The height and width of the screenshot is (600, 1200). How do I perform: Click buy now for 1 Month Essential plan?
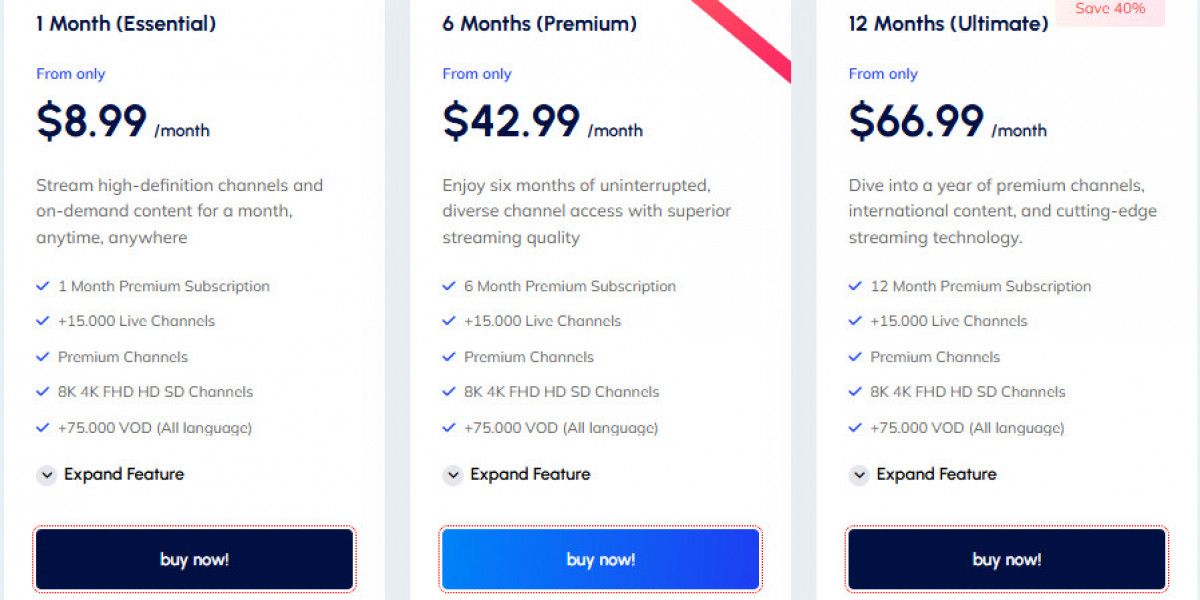[194, 559]
